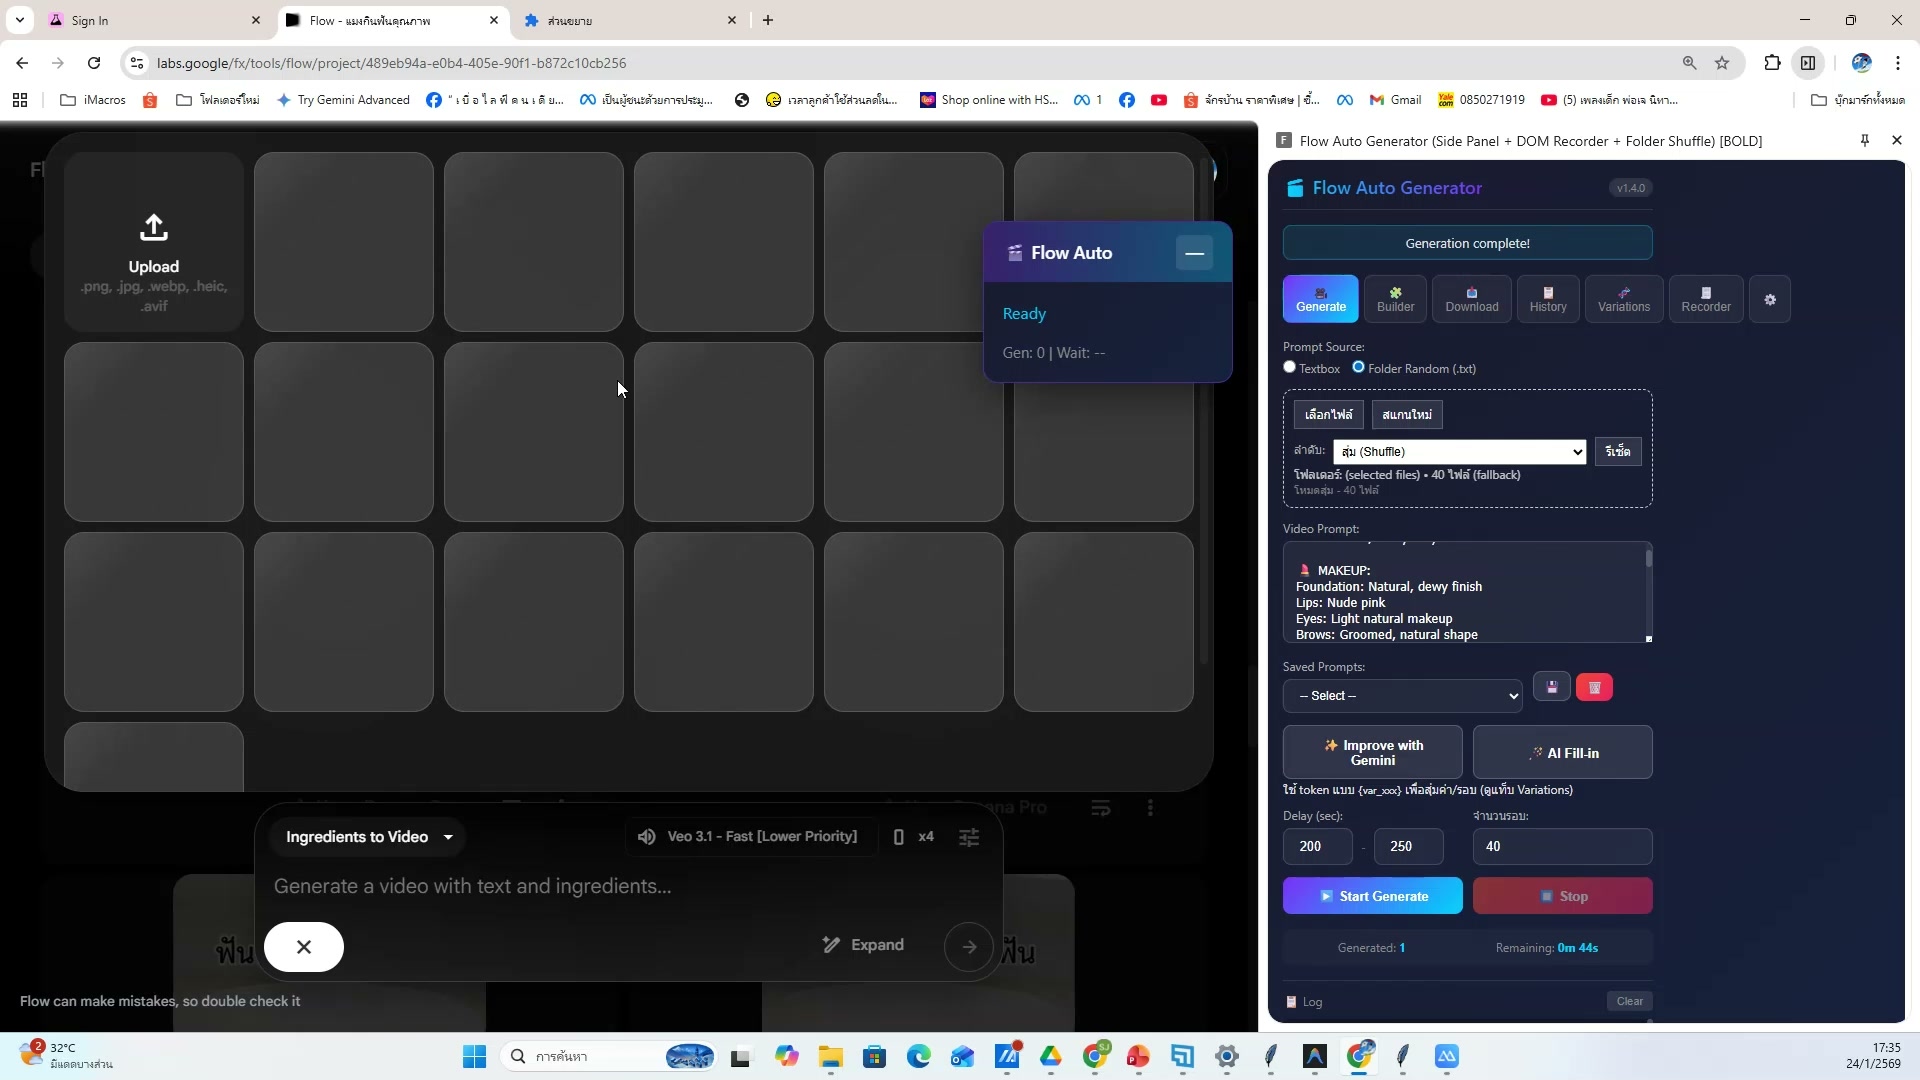Expand the Ingredients to Video mode dropdown

(369, 837)
